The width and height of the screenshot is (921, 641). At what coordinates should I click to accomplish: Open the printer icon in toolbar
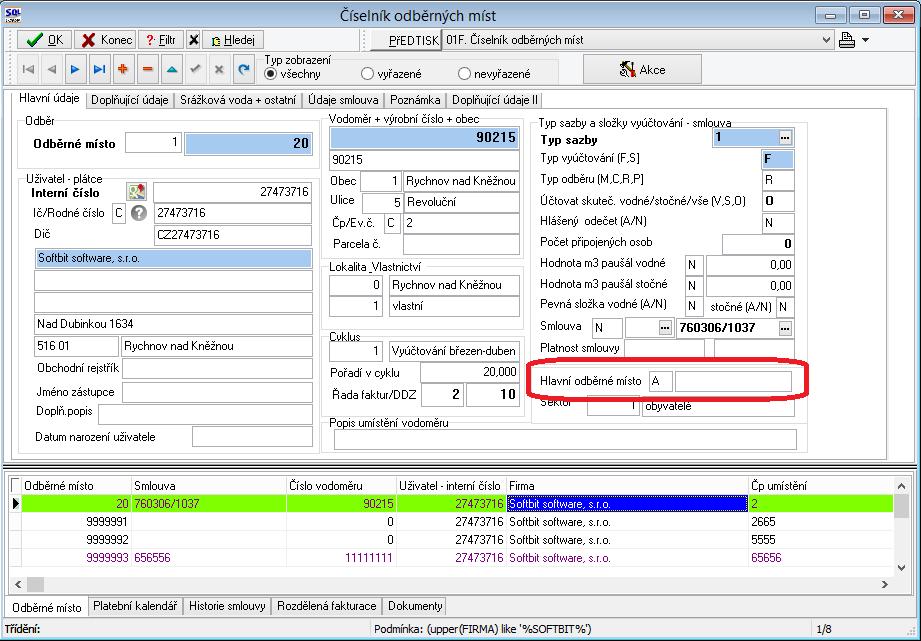[x=846, y=40]
